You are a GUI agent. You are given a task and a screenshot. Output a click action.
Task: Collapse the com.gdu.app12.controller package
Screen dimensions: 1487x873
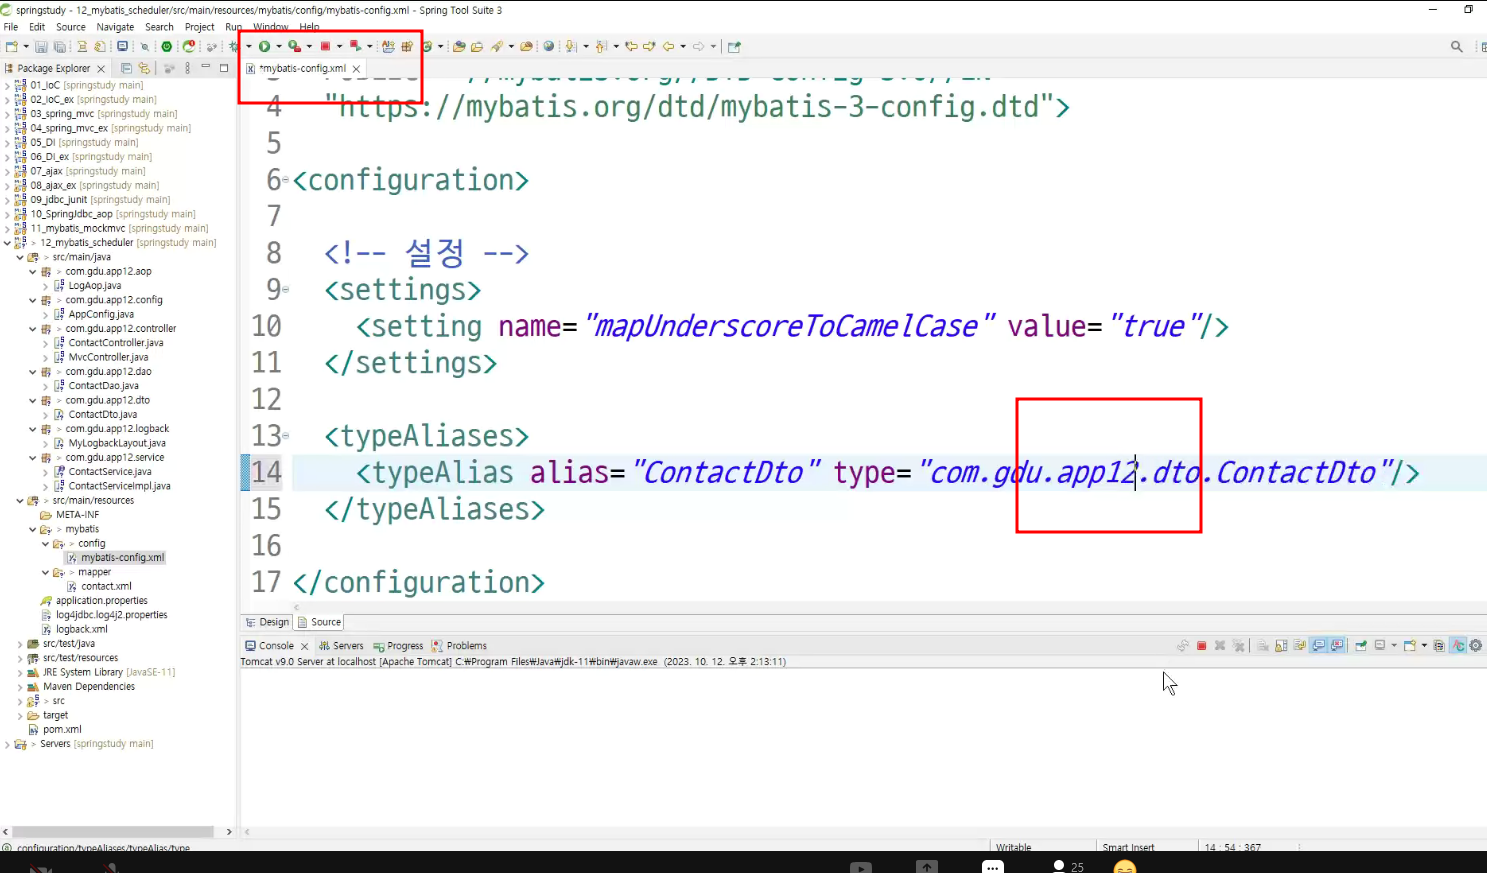[x=33, y=329]
